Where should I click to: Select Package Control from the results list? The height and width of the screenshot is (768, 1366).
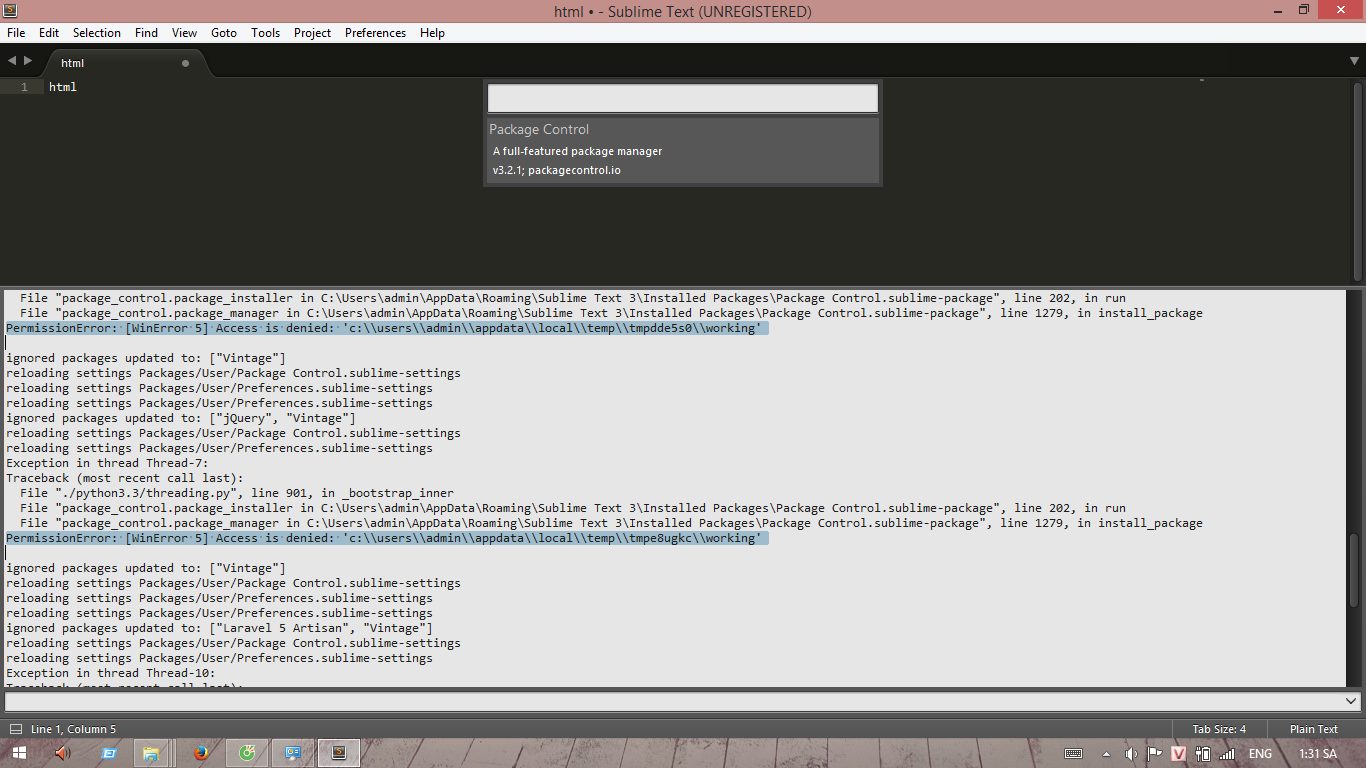(682, 150)
